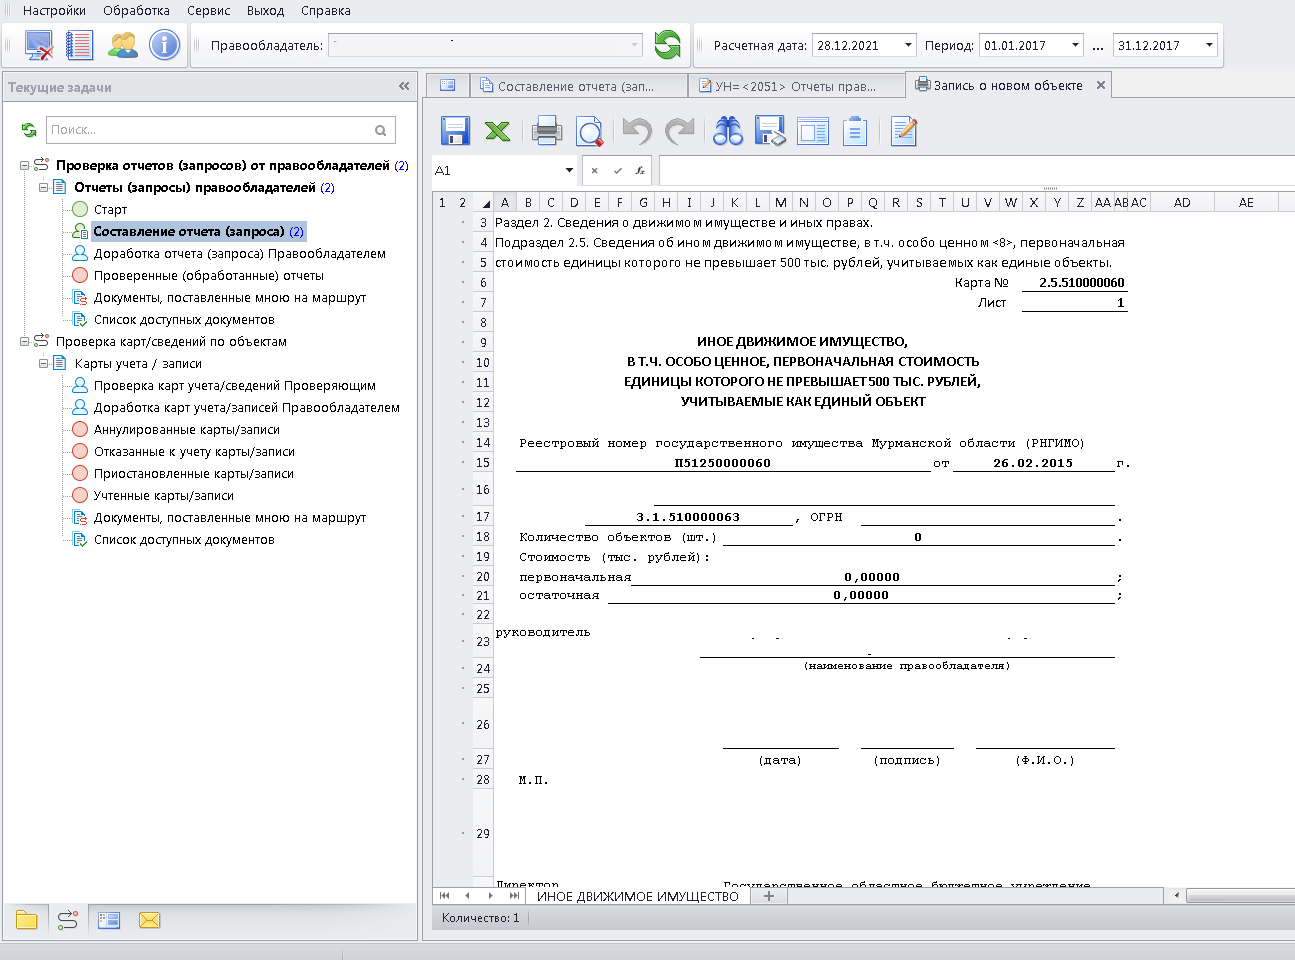Undo the last action
Screen dimensions: 1295x960
(636, 131)
